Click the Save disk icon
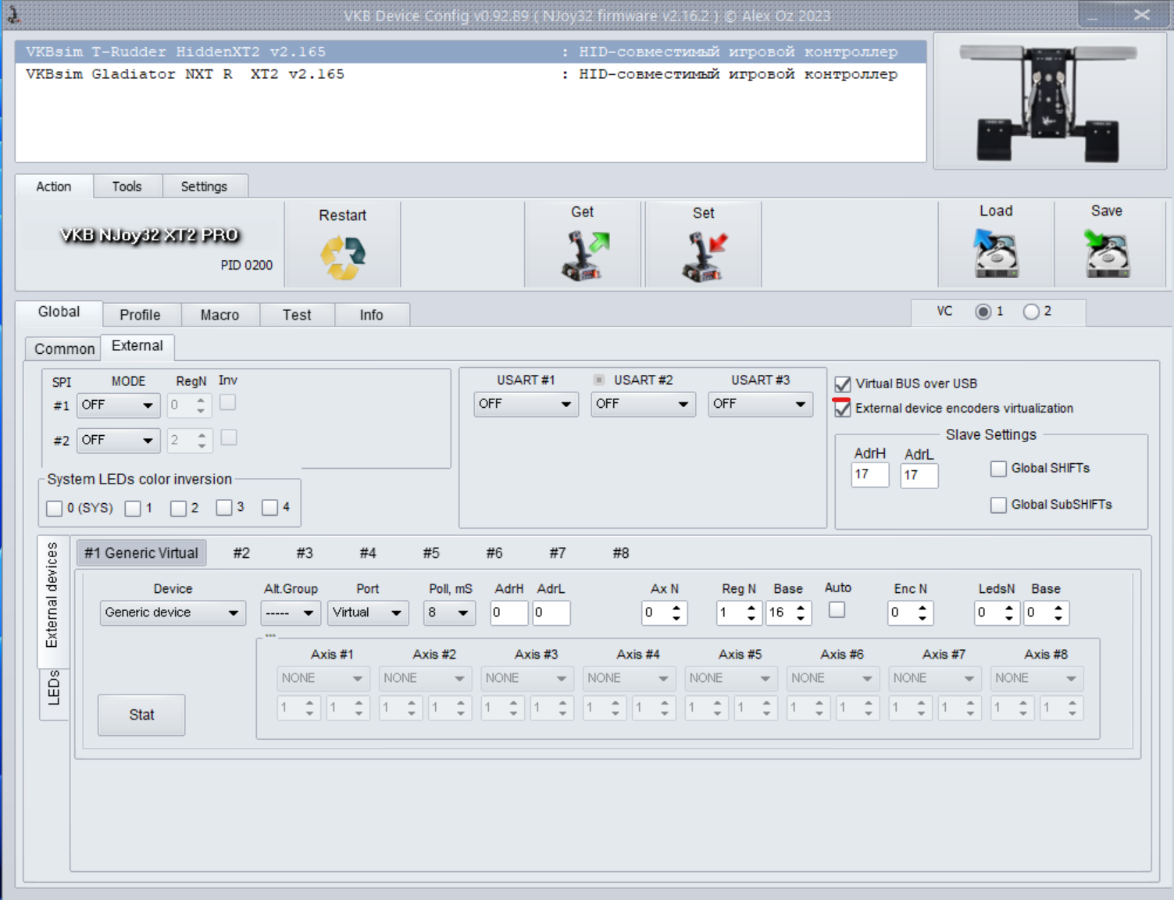1174x900 pixels. pos(1106,254)
